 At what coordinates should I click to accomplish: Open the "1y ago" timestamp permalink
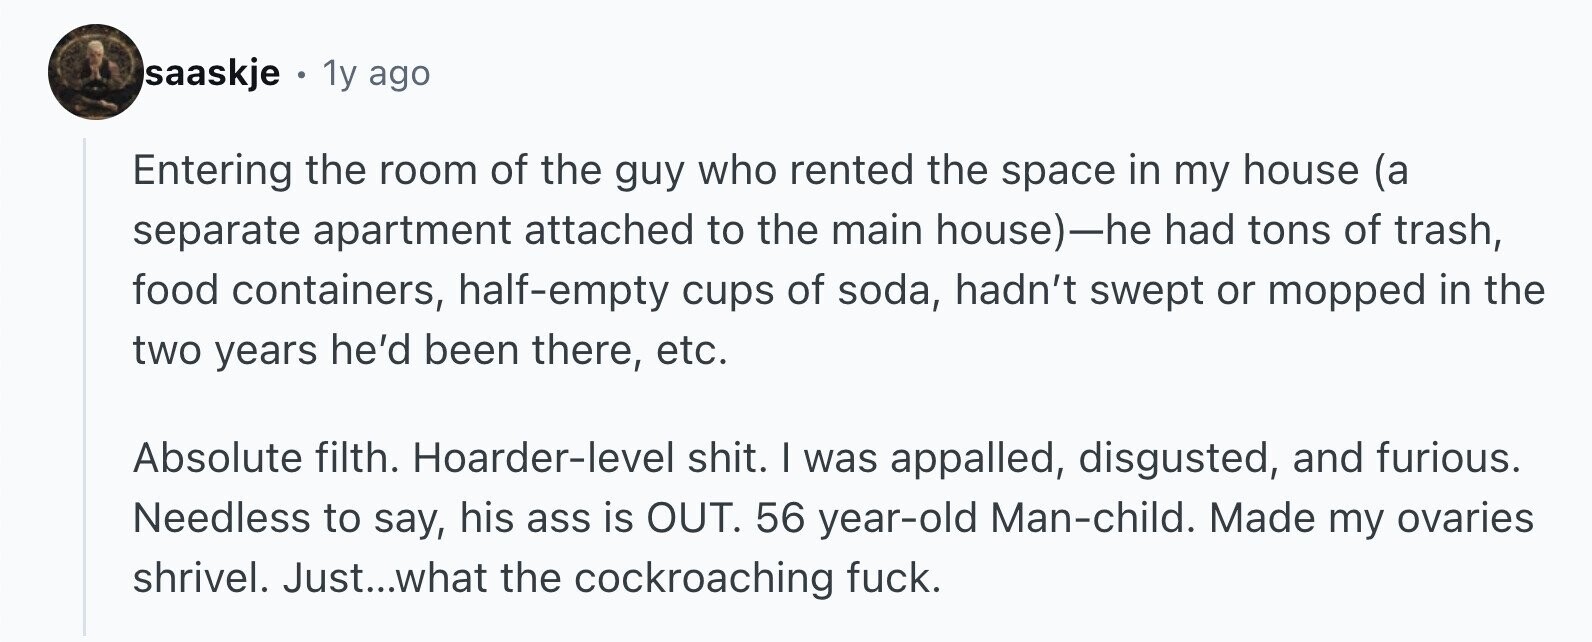point(376,73)
